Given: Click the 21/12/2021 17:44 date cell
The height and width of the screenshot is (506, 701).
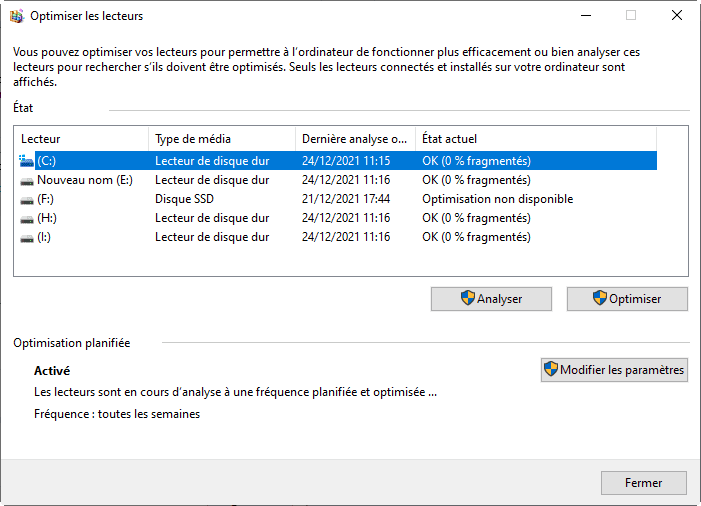Looking at the screenshot, I should coord(346,199).
